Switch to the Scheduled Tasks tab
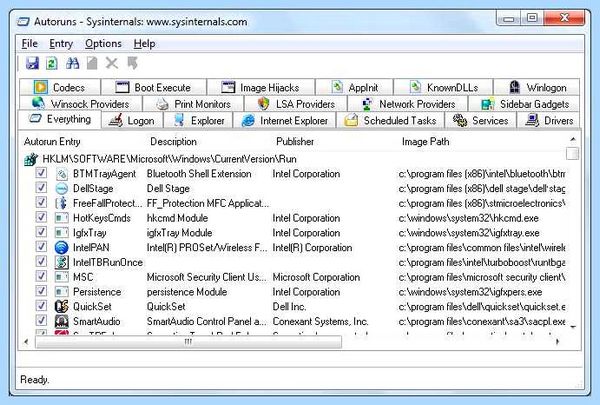The height and width of the screenshot is (405, 600). tap(390, 121)
